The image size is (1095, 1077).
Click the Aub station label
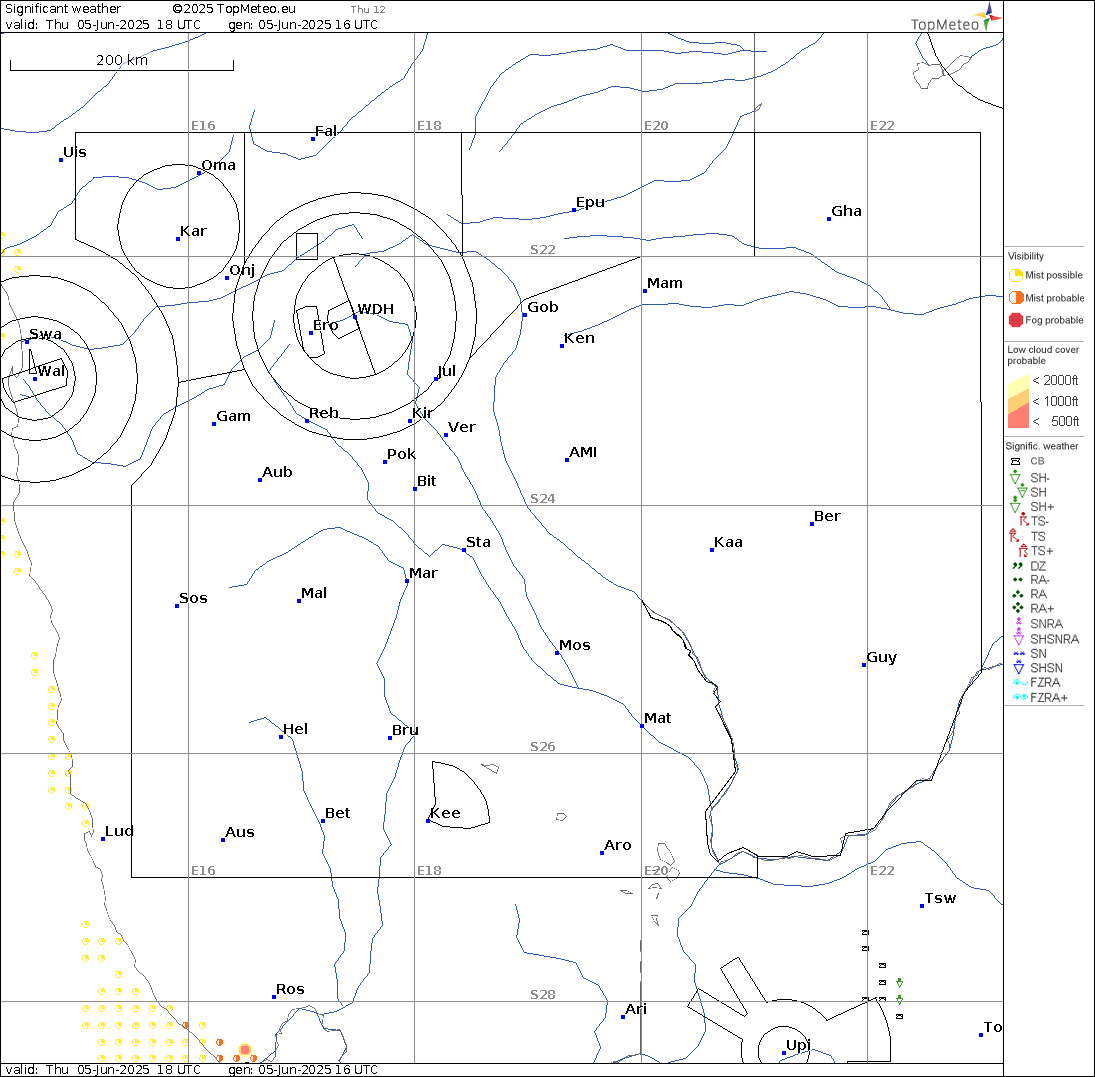[277, 472]
